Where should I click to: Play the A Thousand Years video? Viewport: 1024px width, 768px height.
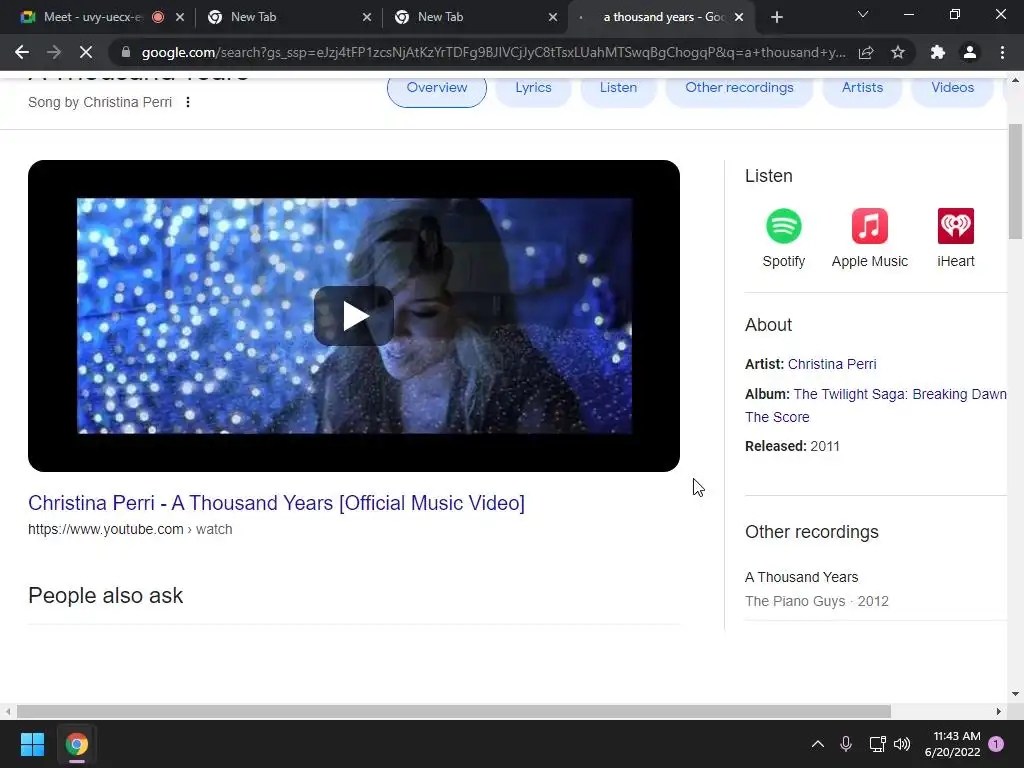(x=354, y=316)
